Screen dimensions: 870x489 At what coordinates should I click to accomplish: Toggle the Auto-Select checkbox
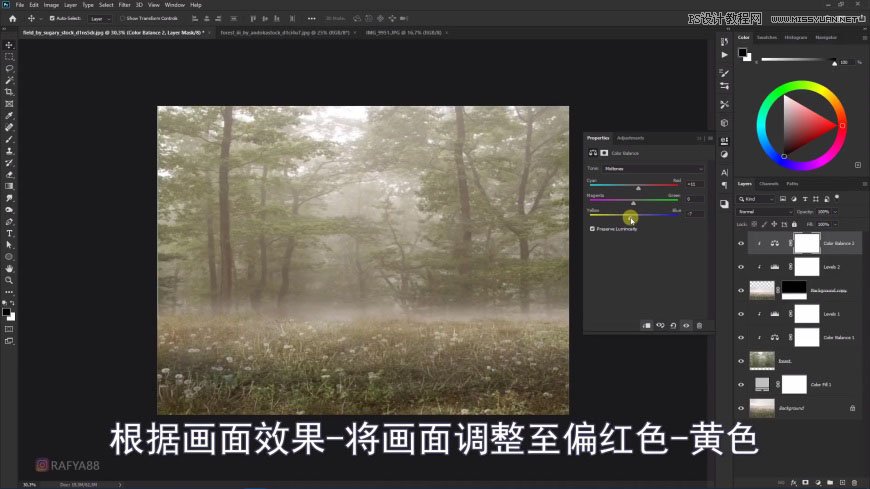pyautogui.click(x=52, y=18)
